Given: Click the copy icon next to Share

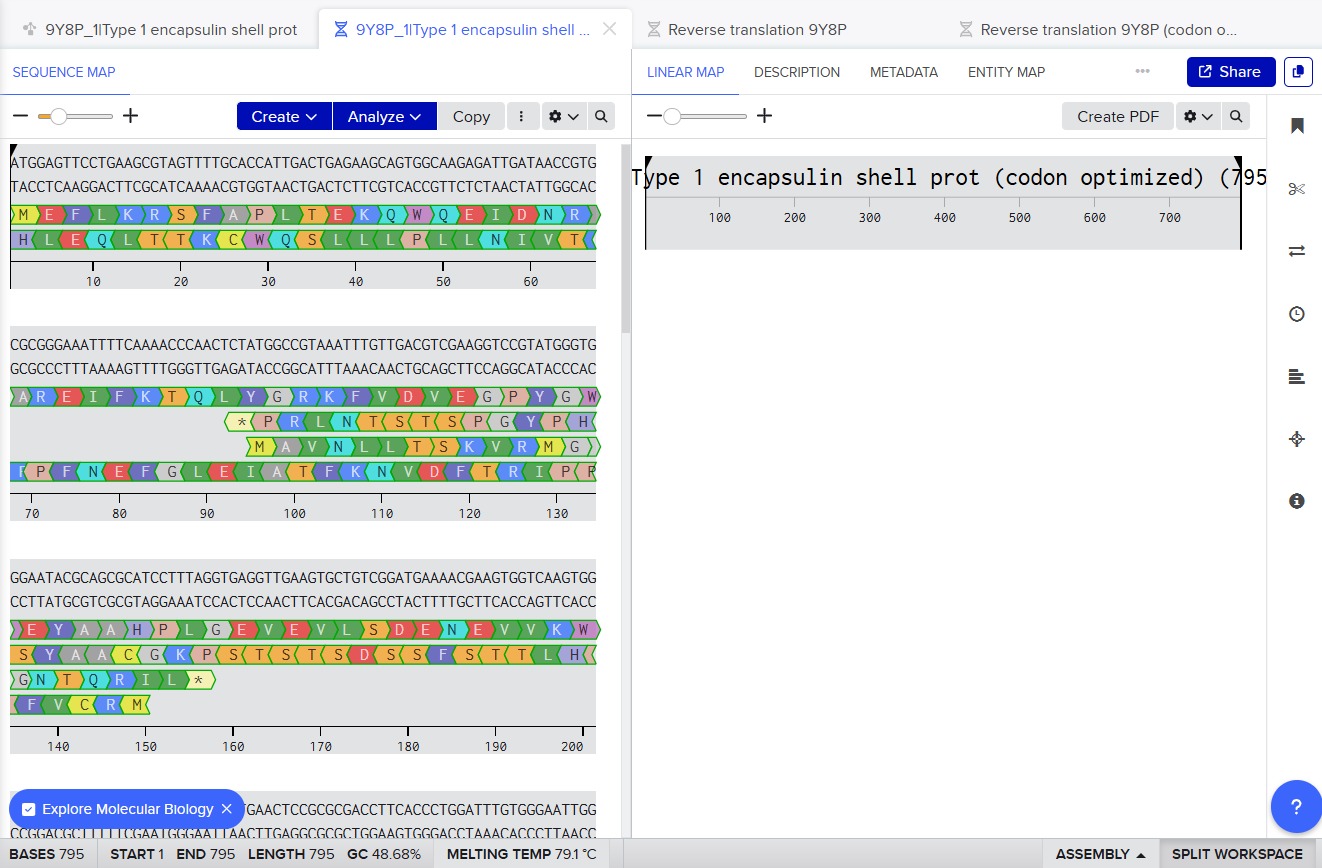Looking at the screenshot, I should point(1298,72).
